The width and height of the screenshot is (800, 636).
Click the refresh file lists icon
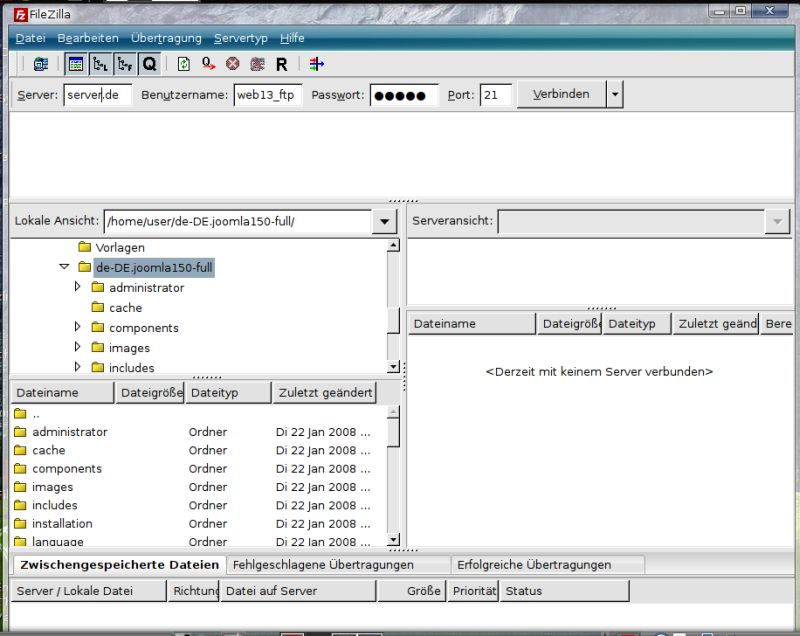[x=184, y=64]
